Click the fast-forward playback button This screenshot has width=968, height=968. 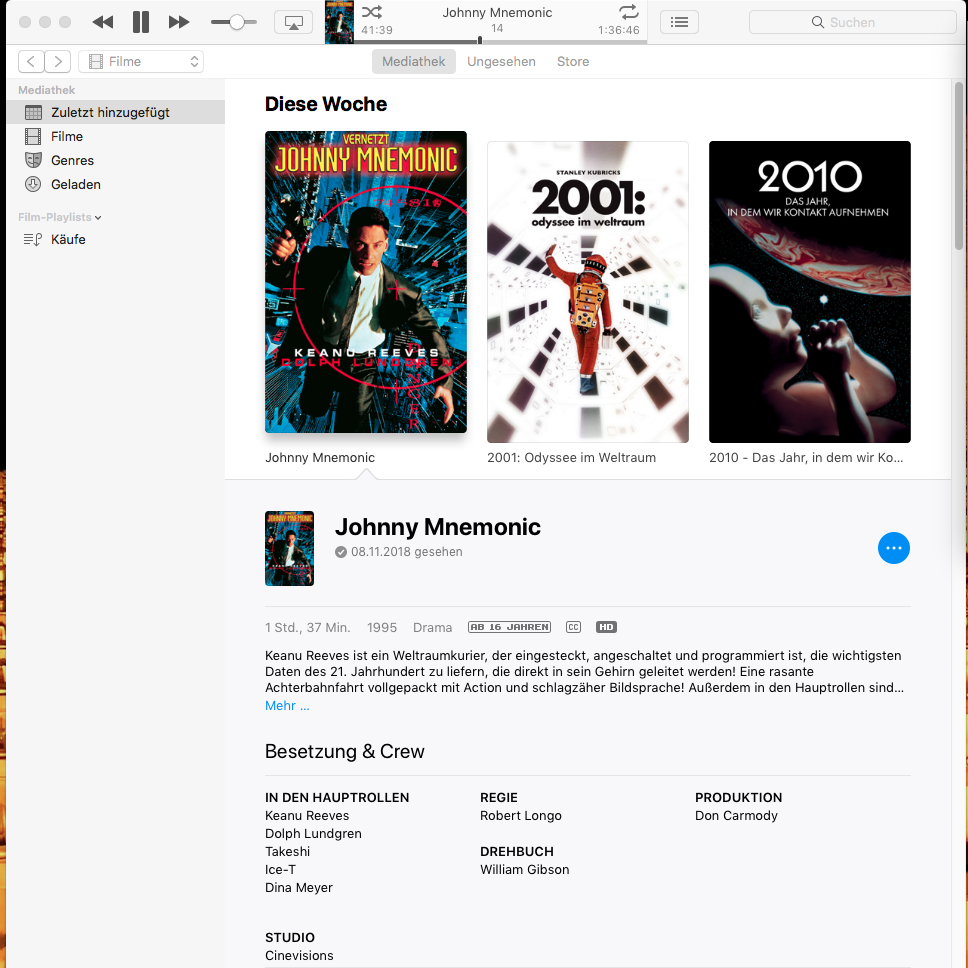[x=179, y=22]
